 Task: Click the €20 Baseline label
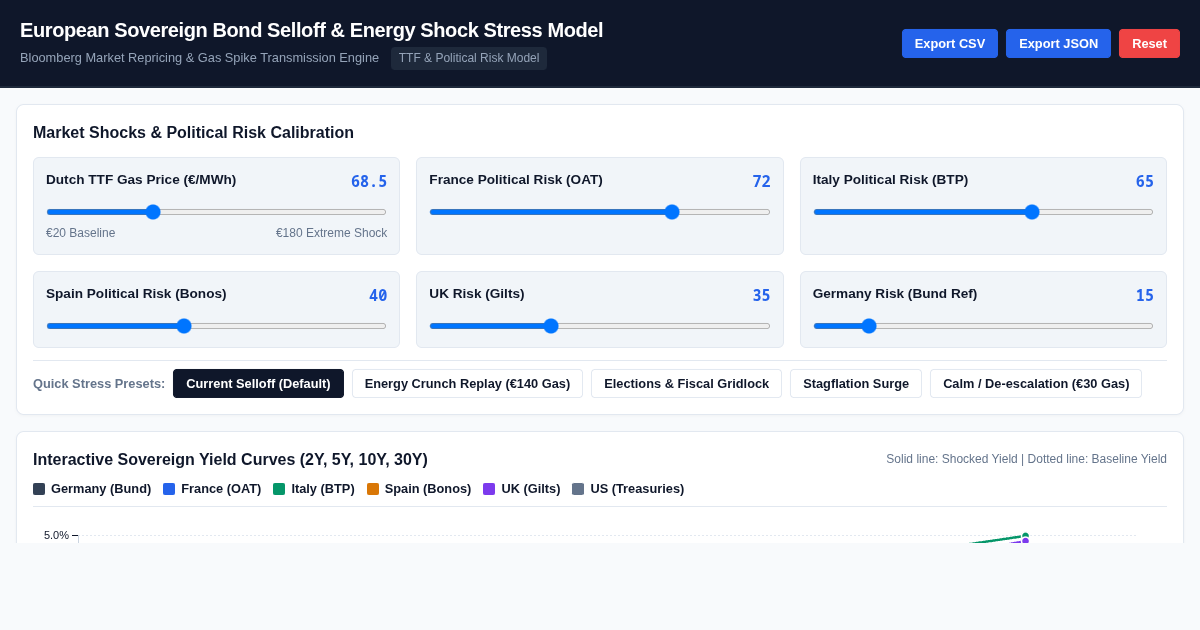(x=81, y=233)
